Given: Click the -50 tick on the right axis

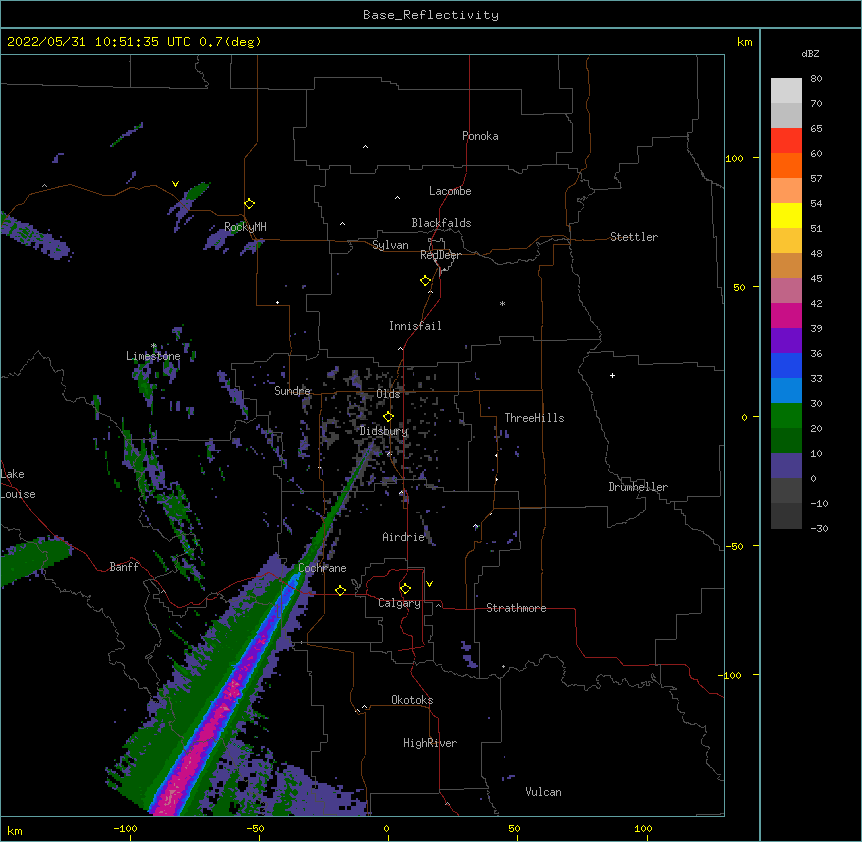Looking at the screenshot, I should pos(733,546).
